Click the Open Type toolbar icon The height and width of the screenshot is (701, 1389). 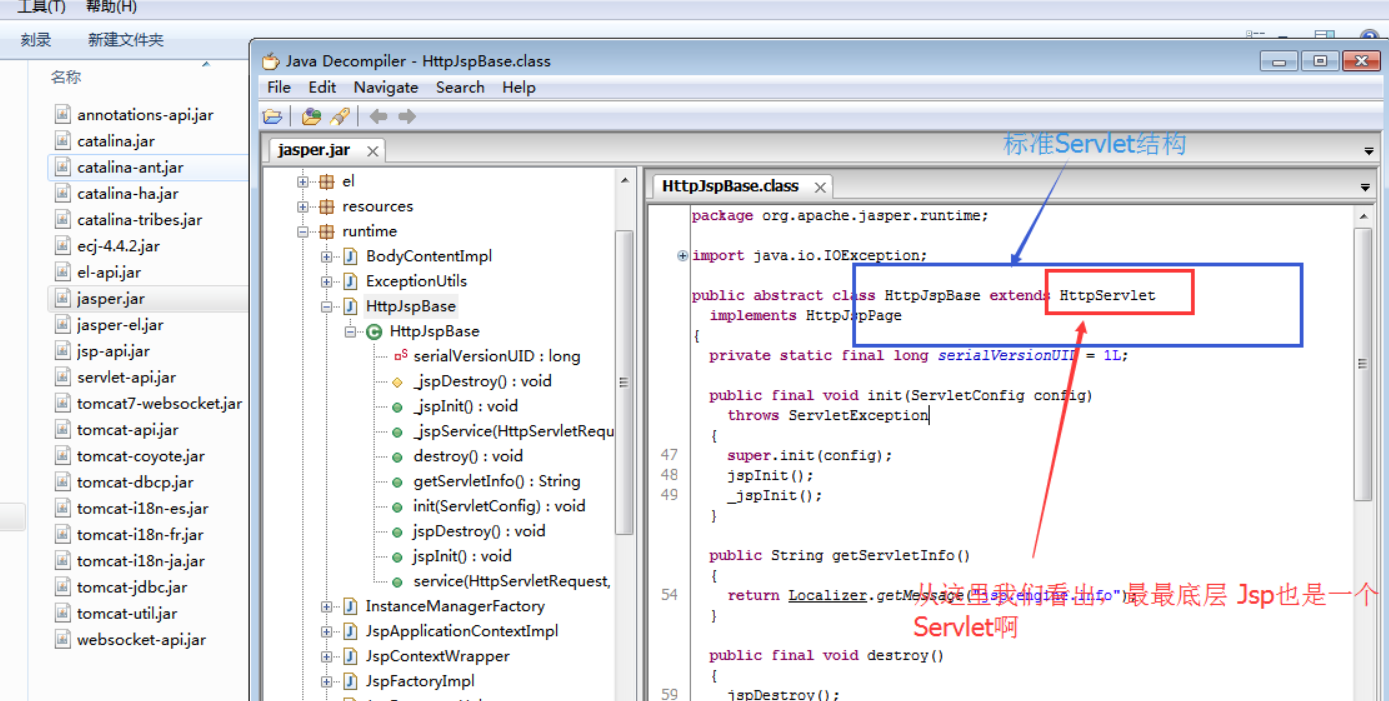click(311, 117)
